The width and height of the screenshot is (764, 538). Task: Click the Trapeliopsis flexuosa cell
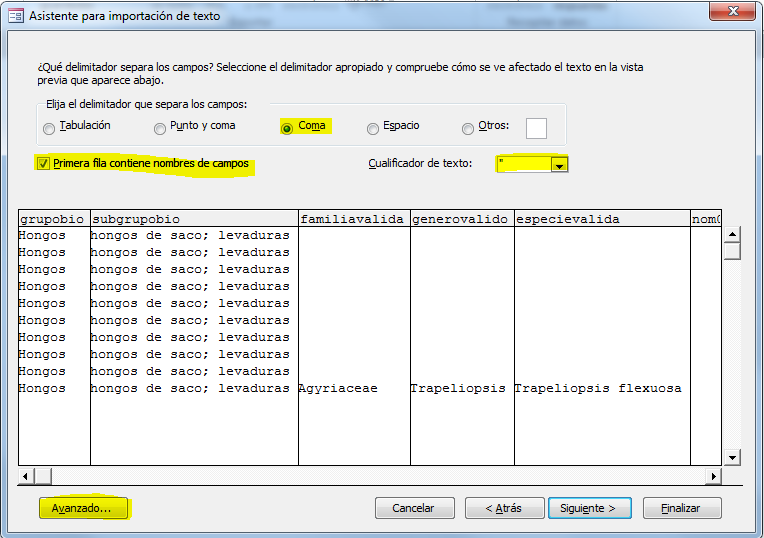pyautogui.click(x=598, y=388)
